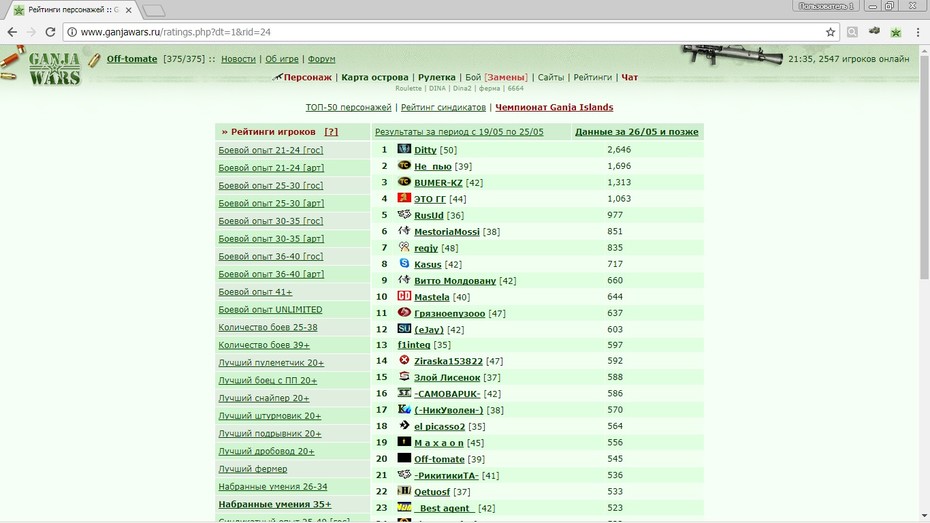Close the Рейтинги персонажей browser tab
The height and width of the screenshot is (523, 930).
(128, 10)
